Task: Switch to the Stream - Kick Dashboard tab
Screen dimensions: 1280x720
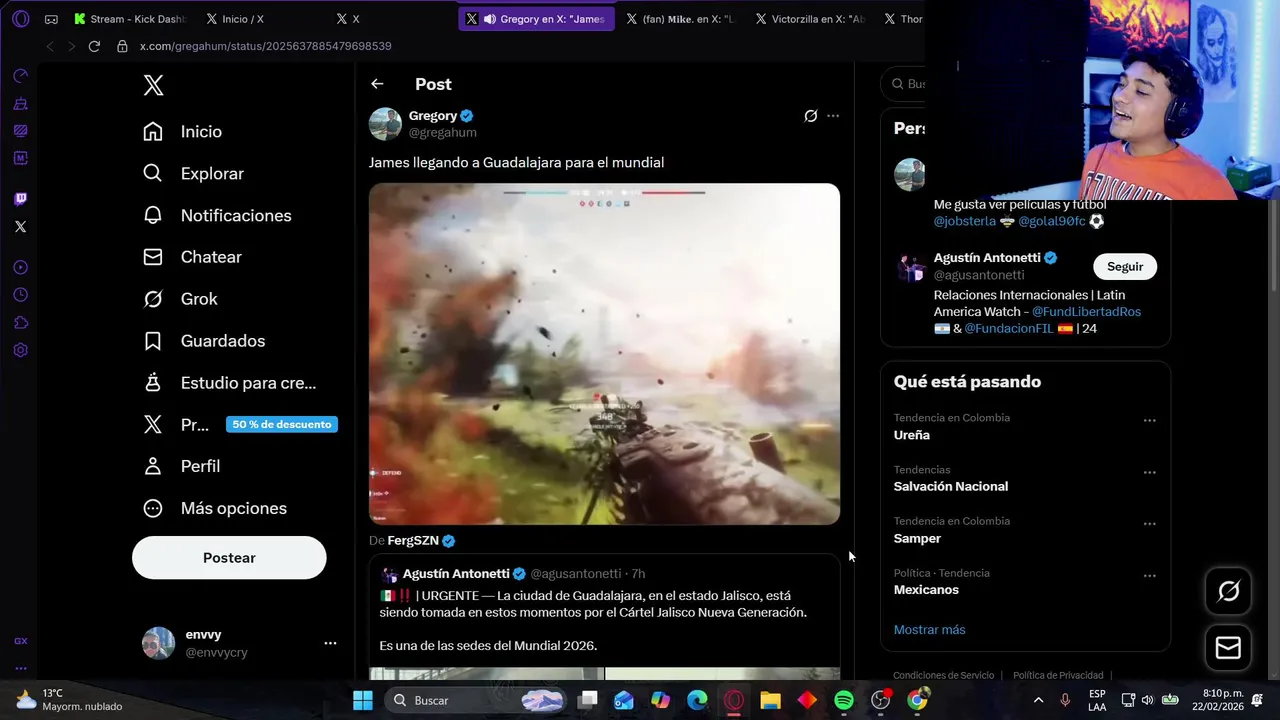Action: coord(130,19)
